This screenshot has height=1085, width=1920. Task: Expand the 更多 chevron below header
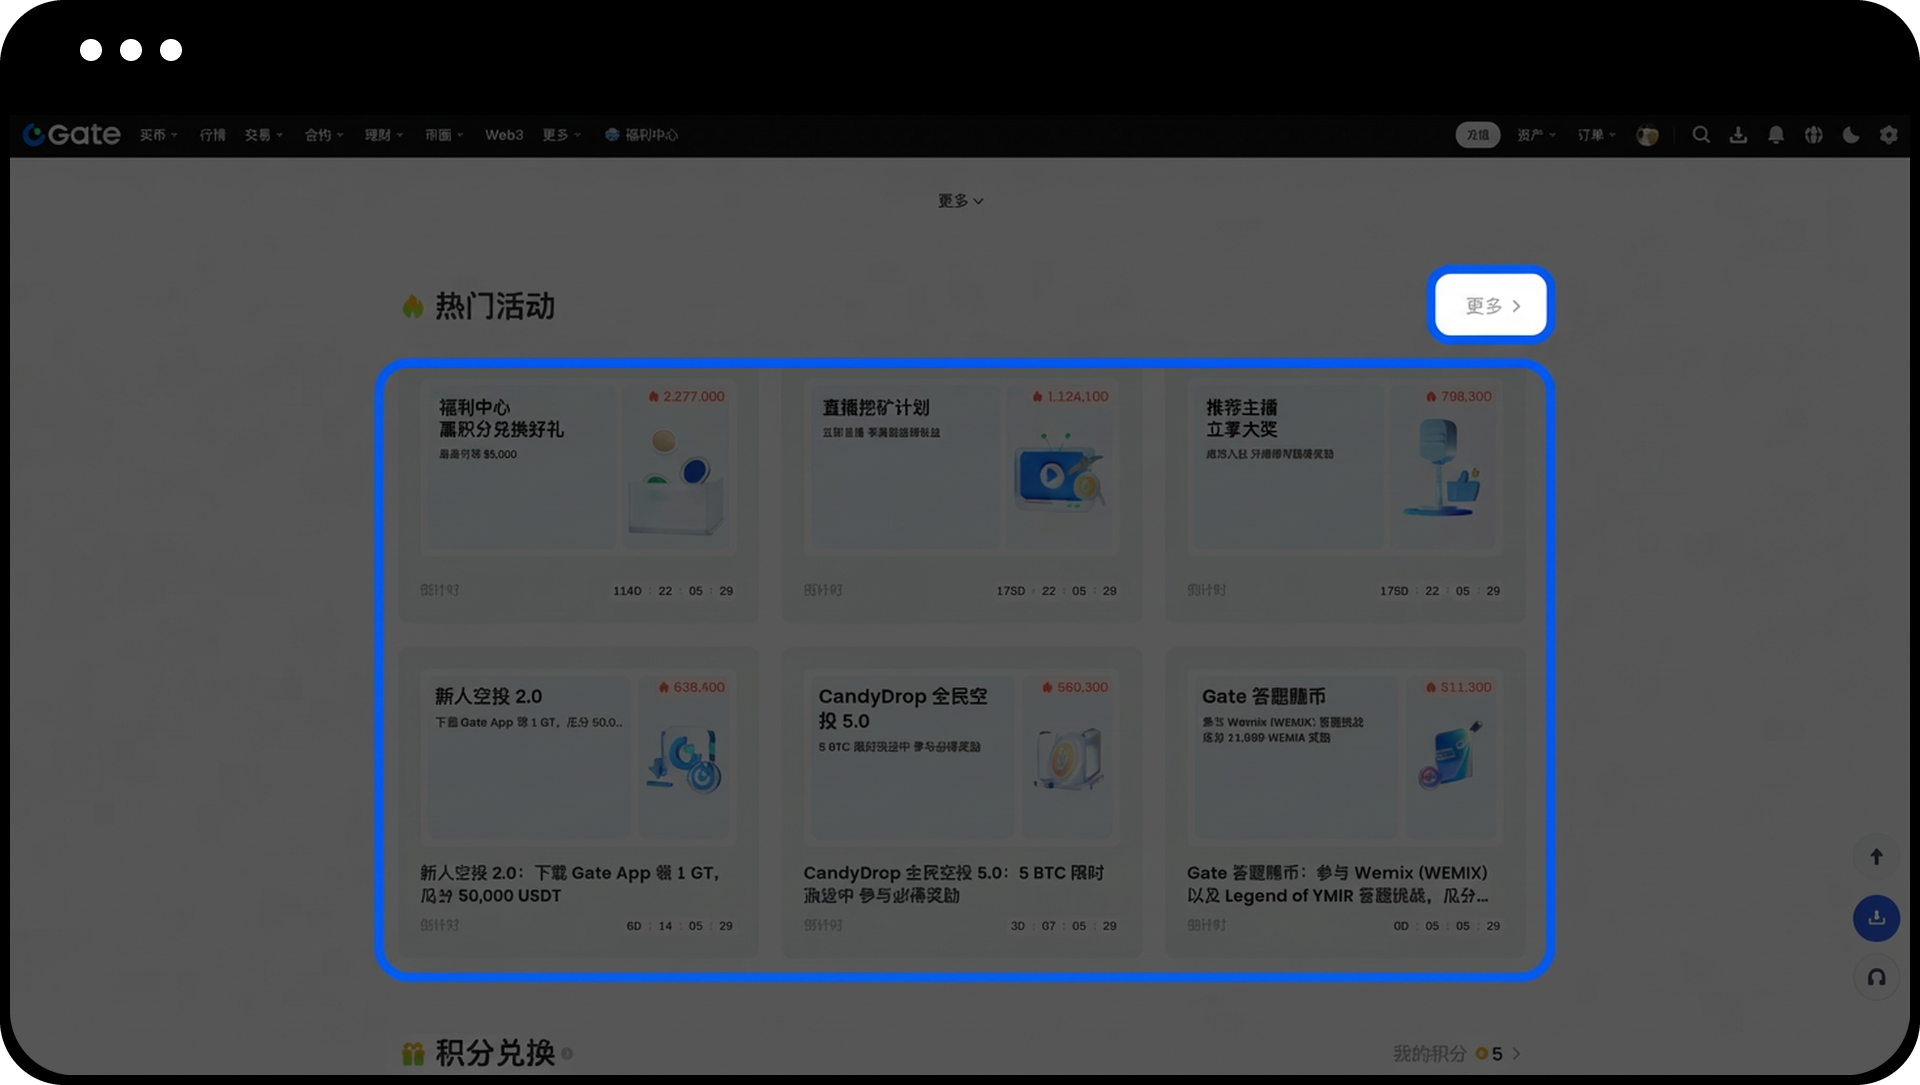click(960, 201)
